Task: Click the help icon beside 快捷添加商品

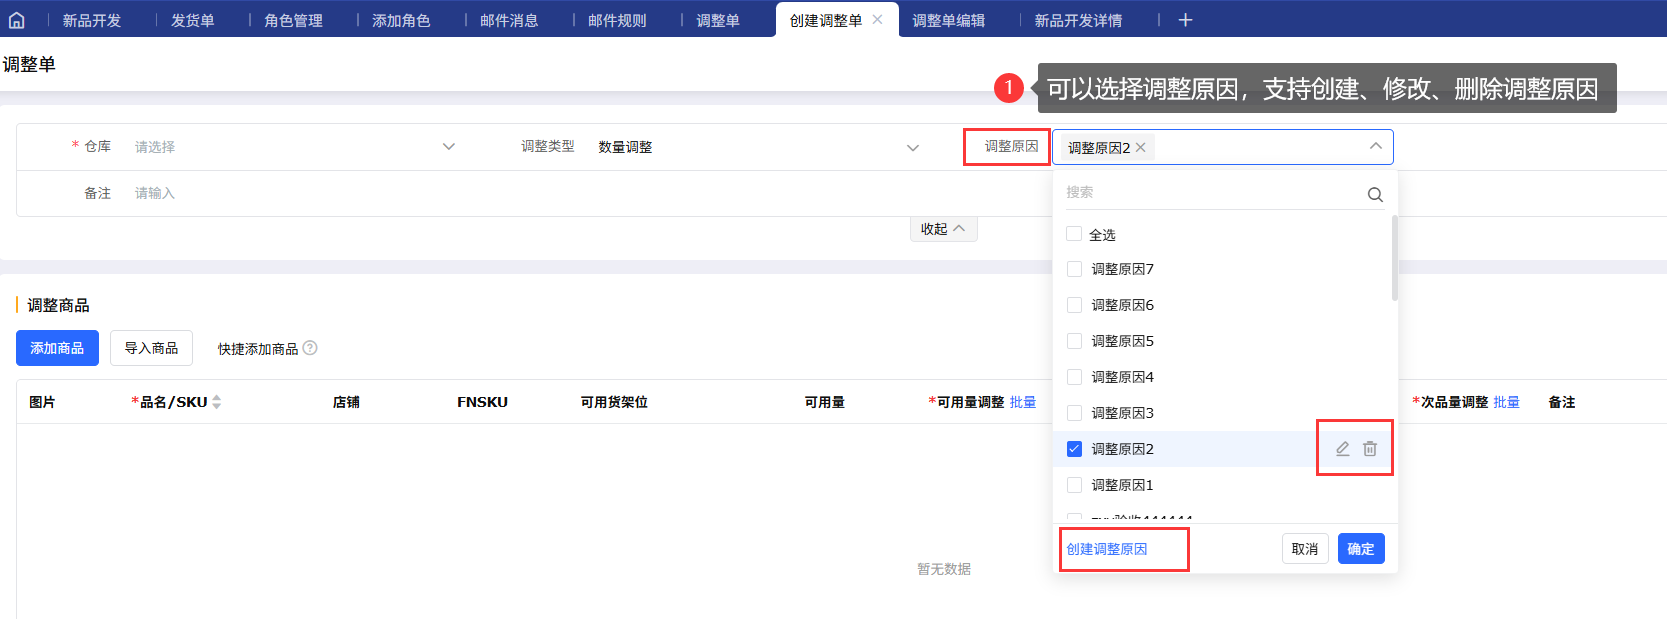Action: coord(310,348)
